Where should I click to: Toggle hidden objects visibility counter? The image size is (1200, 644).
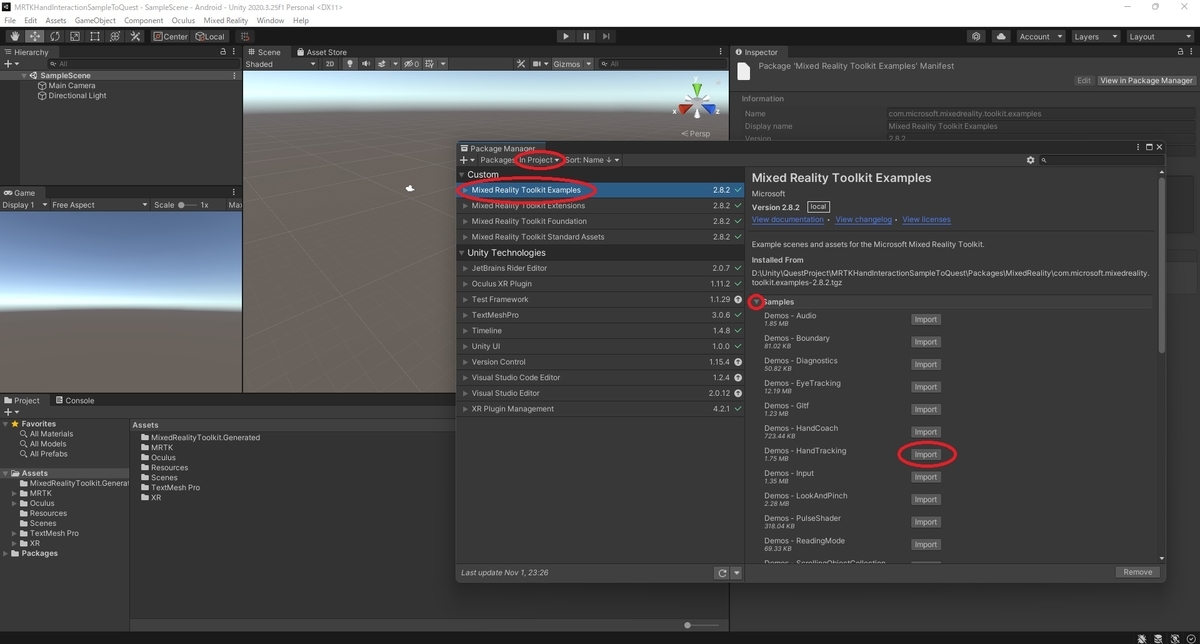411,64
